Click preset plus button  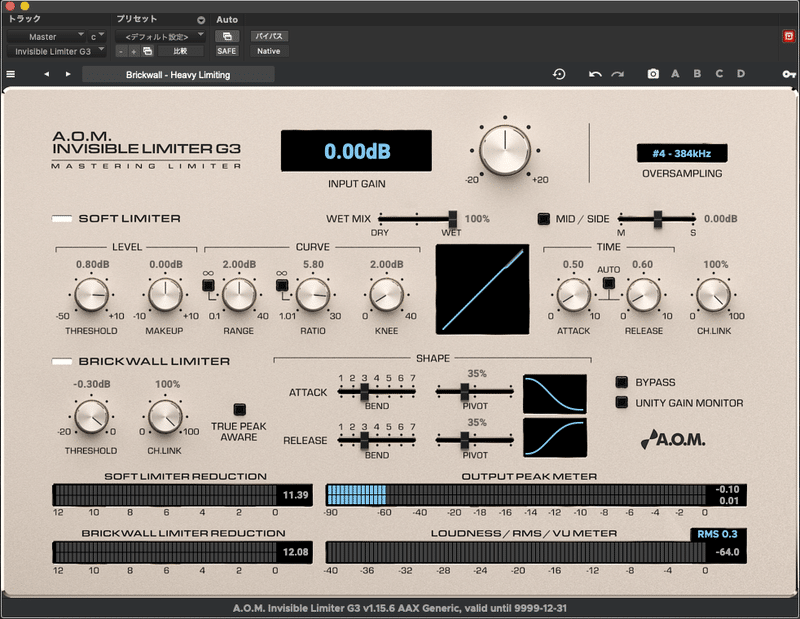[134, 52]
